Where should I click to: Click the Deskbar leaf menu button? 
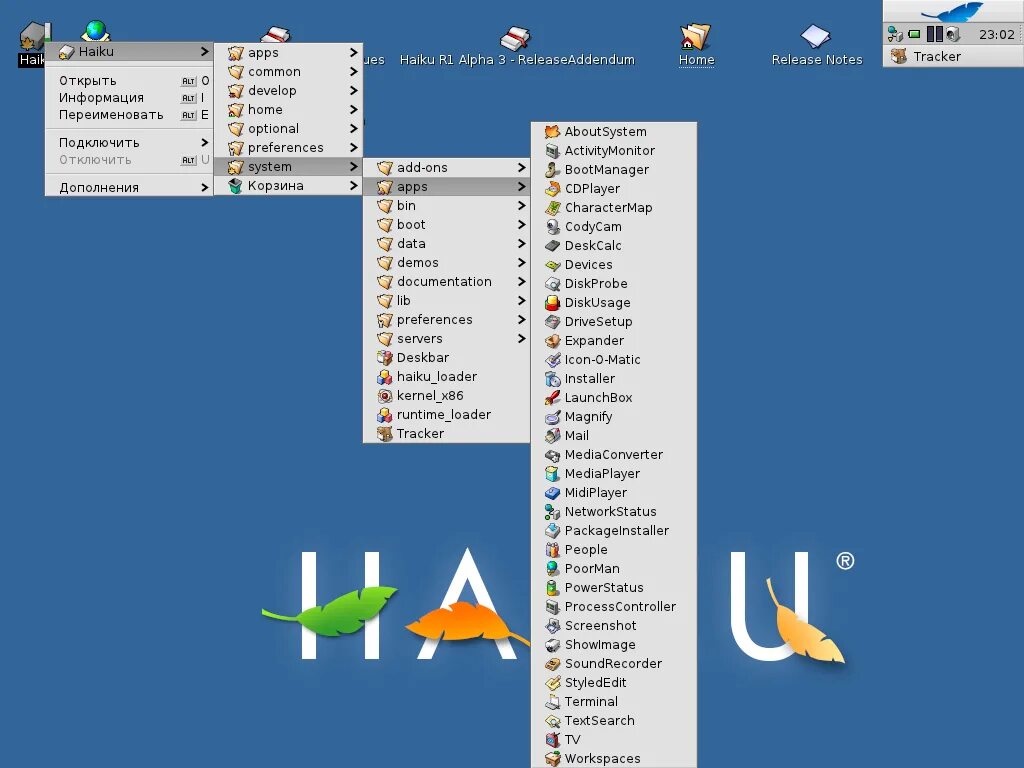tap(953, 11)
